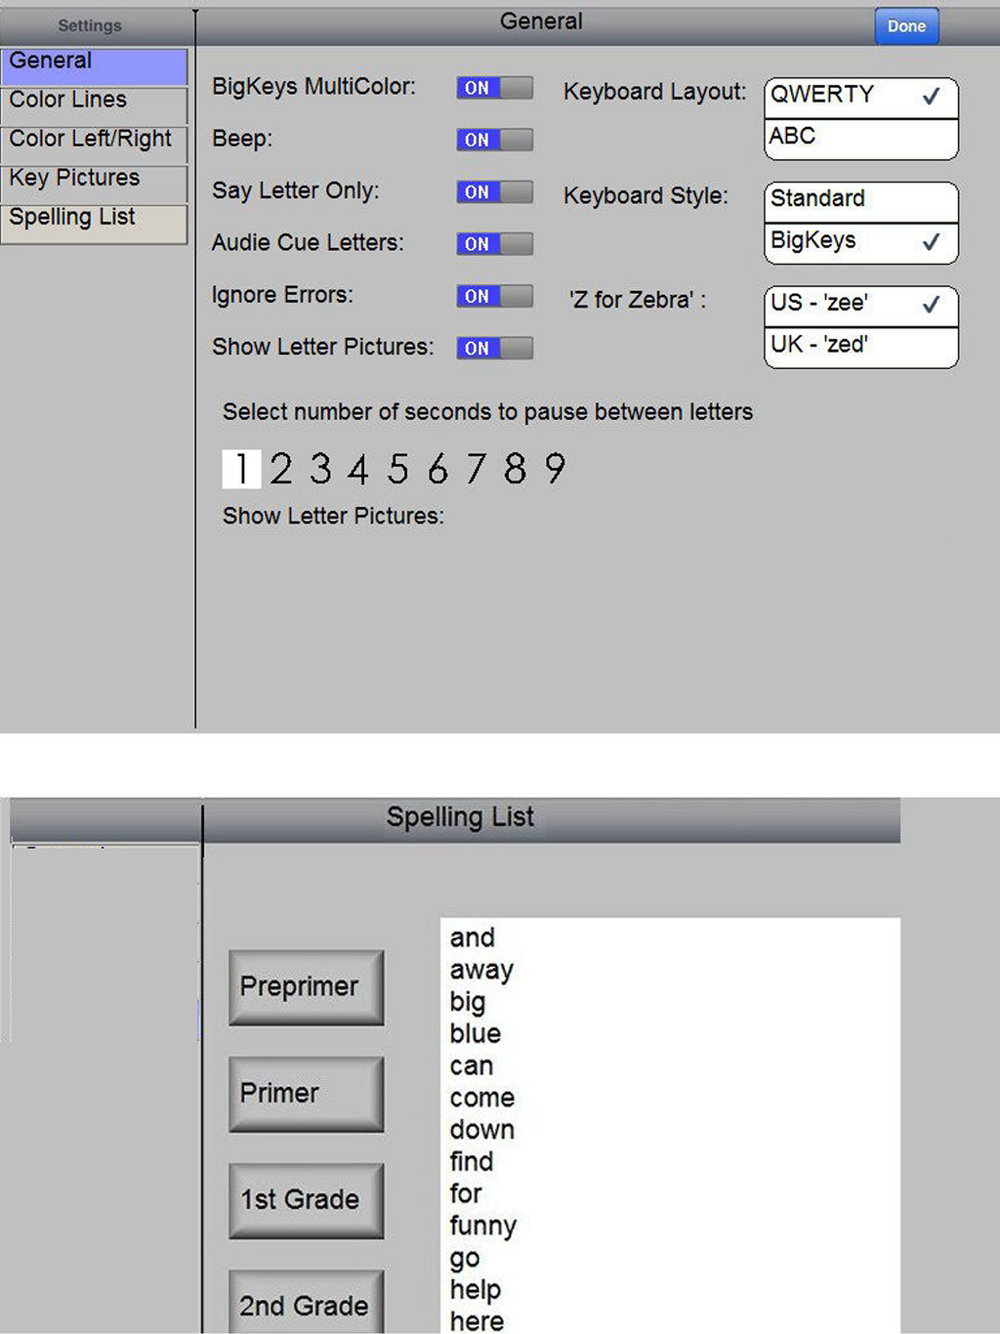Open the Color Left/Right settings tab
Screen dimensions: 1000x1334
click(x=94, y=144)
